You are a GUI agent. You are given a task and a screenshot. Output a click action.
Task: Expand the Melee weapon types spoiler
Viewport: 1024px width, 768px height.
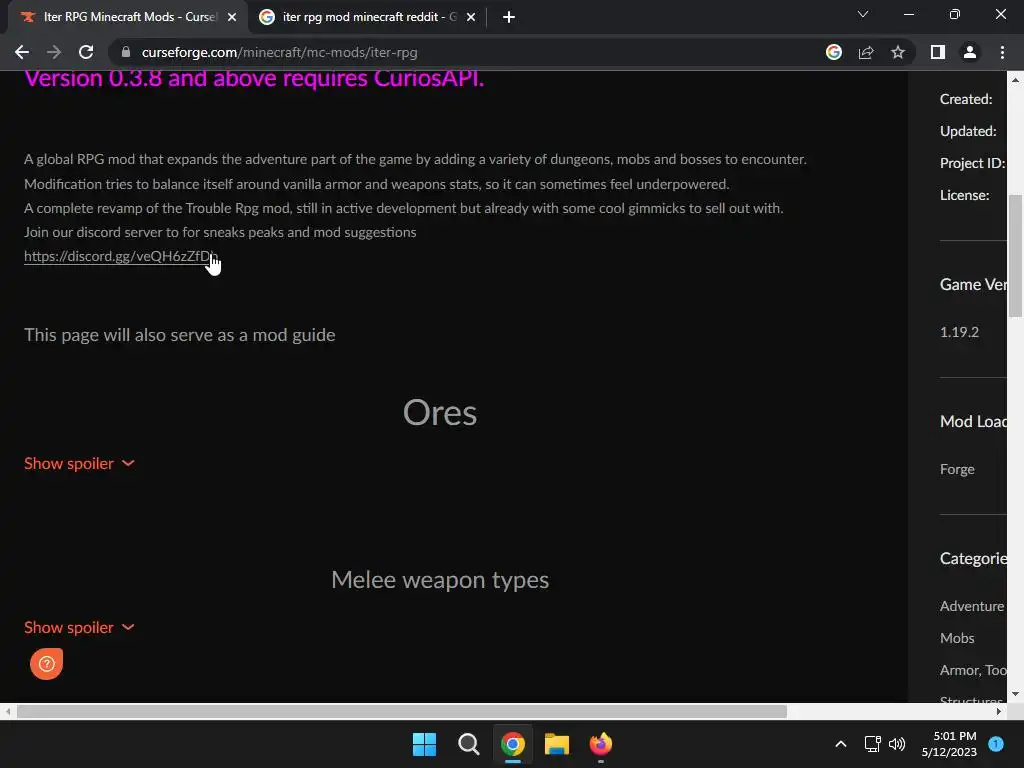pyautogui.click(x=79, y=628)
